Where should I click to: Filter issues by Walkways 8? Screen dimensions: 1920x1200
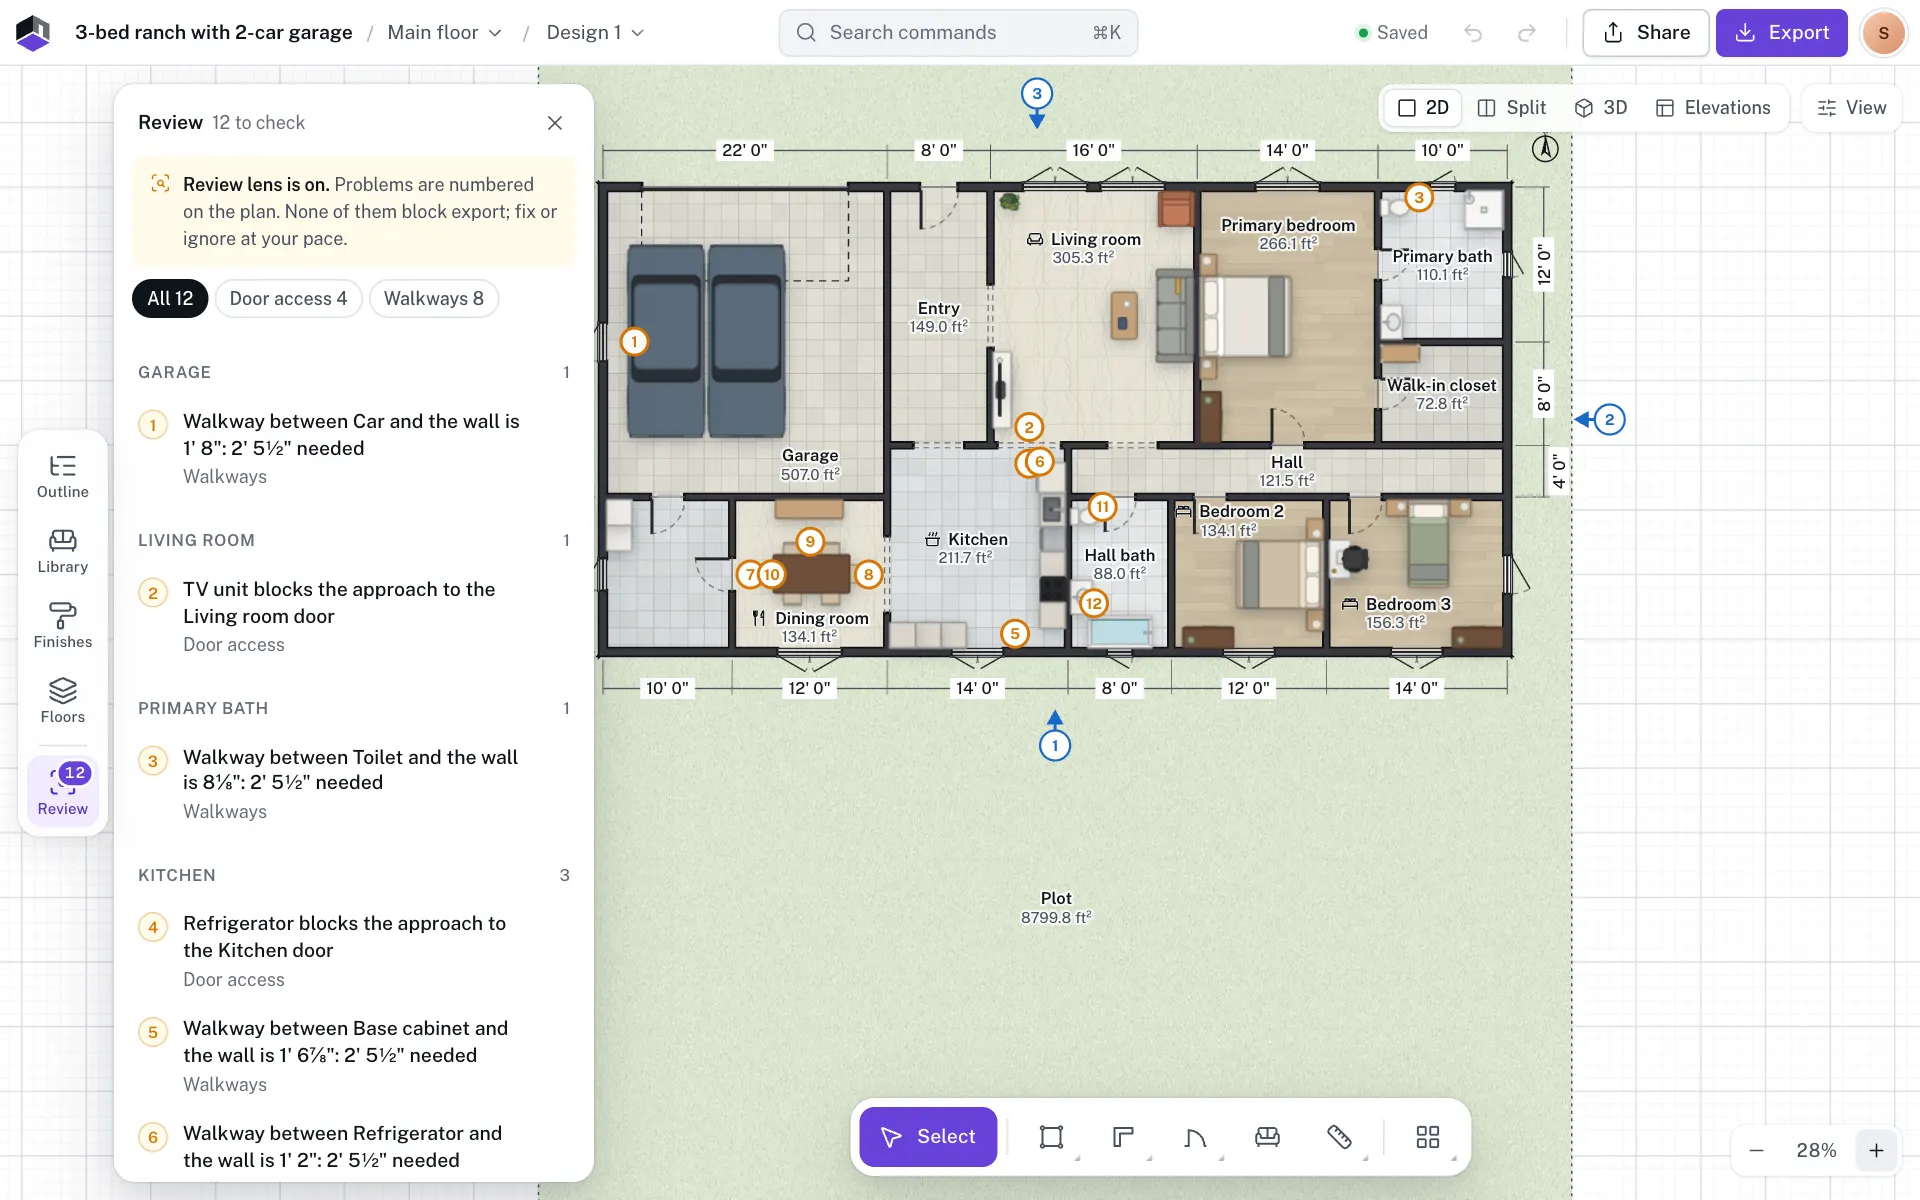pyautogui.click(x=434, y=299)
